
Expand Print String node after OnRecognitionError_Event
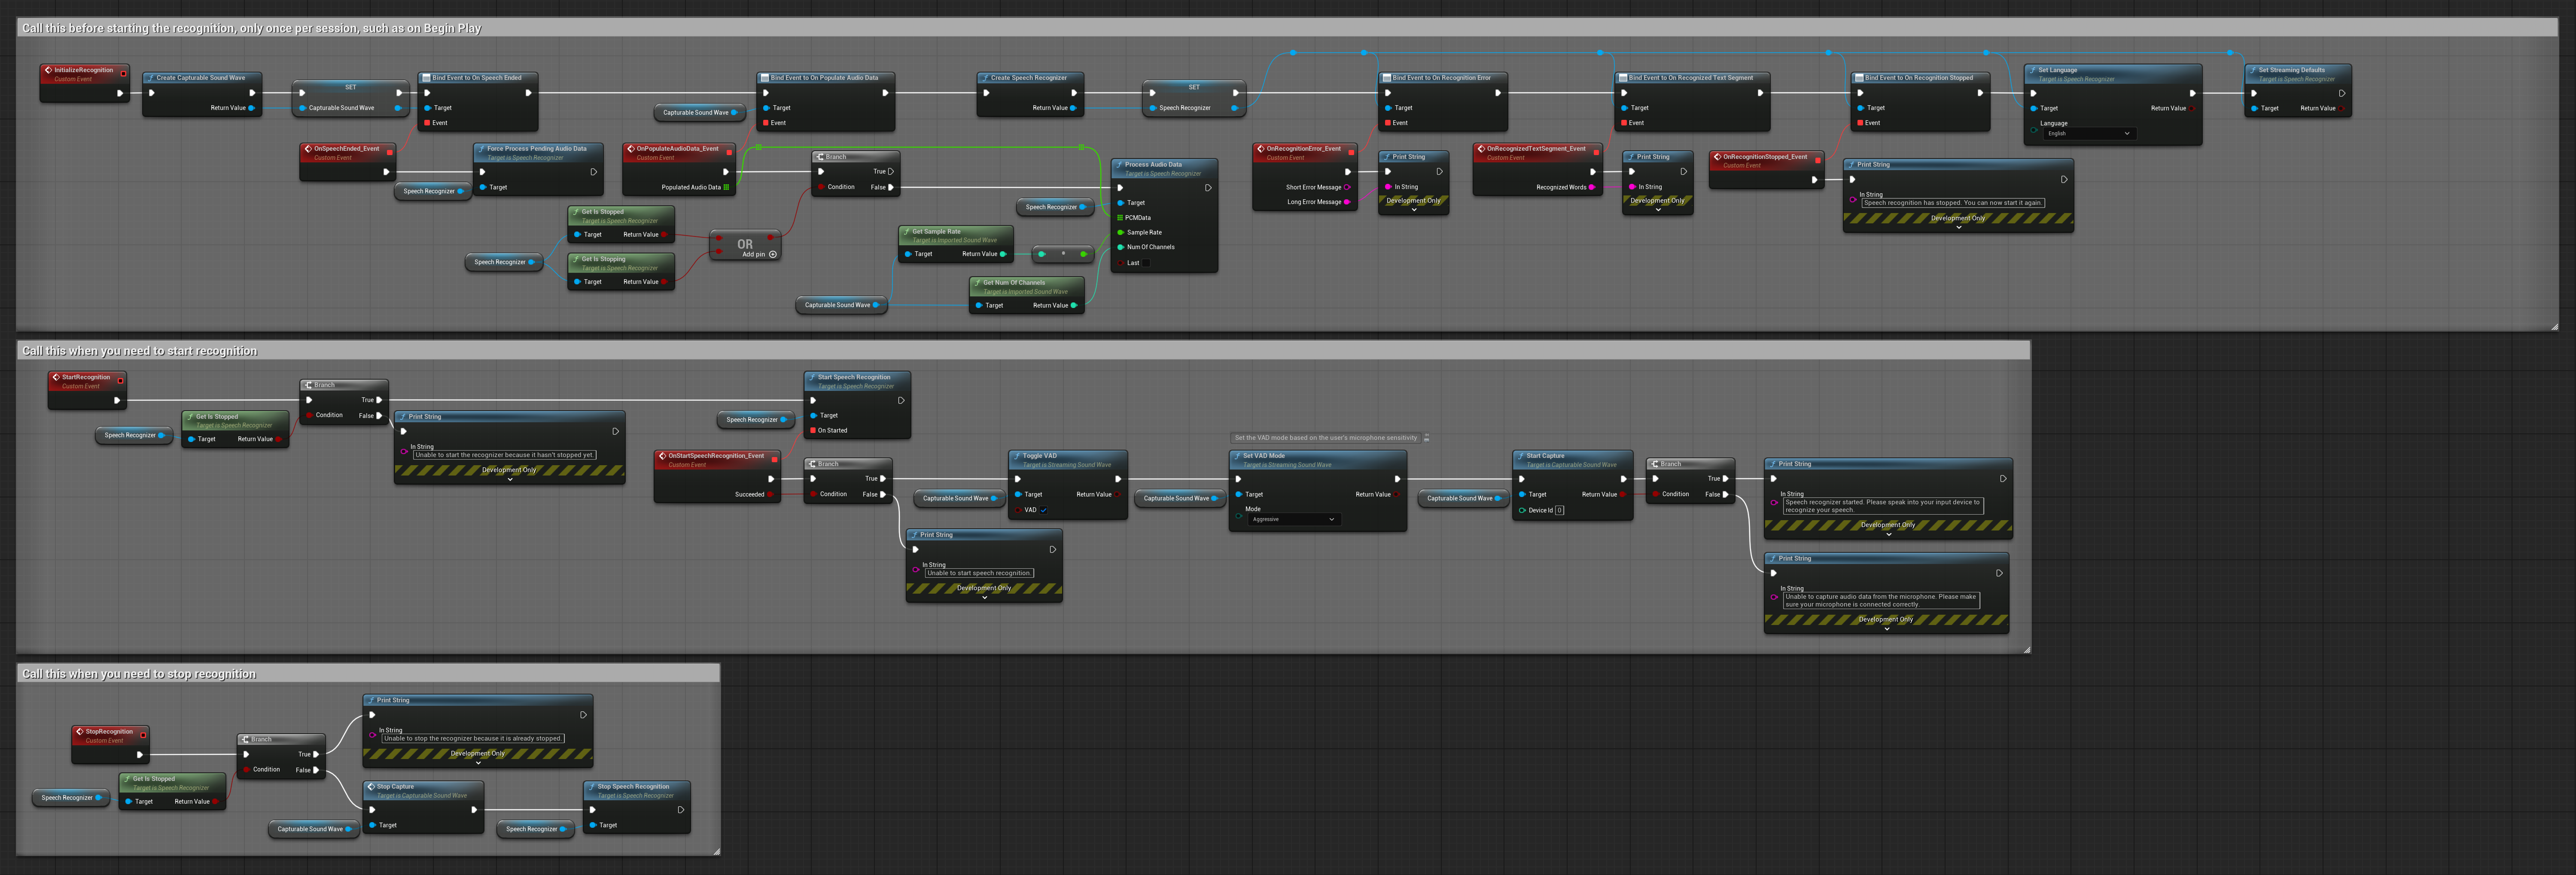1414,210
